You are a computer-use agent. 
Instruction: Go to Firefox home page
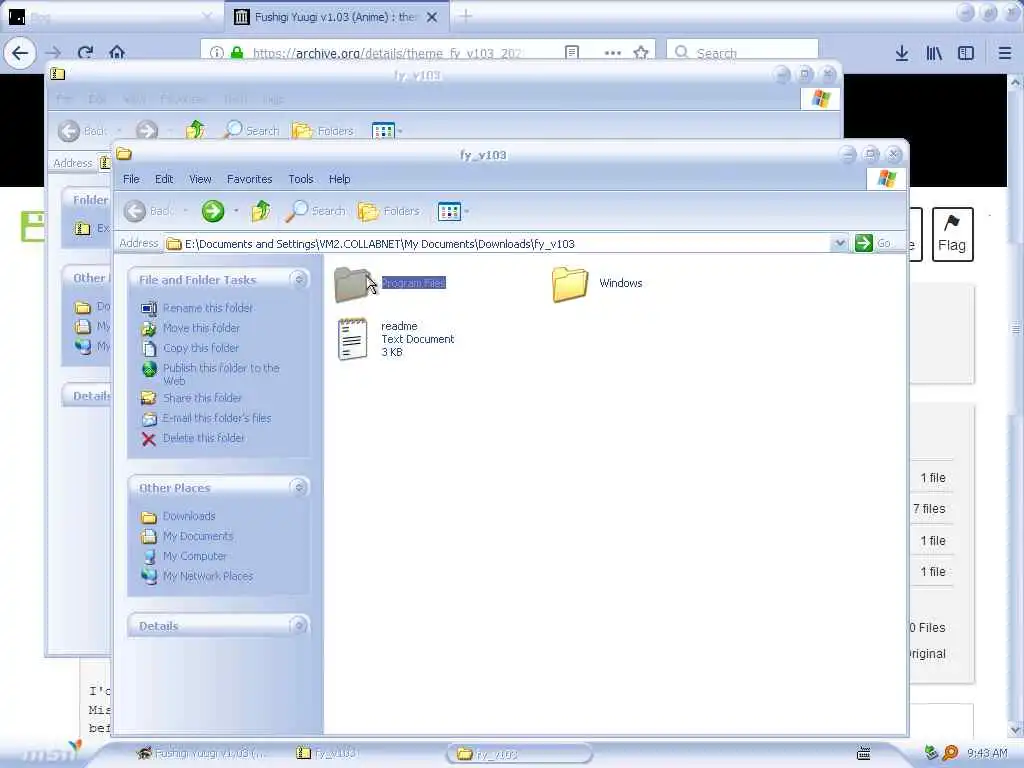pyautogui.click(x=117, y=53)
